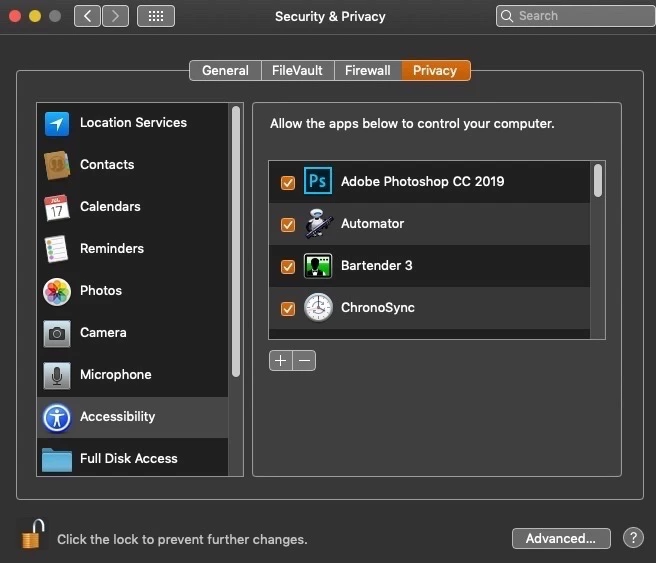Uncheck Adobe Photoshop CC 2019 checkbox
The width and height of the screenshot is (656, 563).
coord(288,183)
